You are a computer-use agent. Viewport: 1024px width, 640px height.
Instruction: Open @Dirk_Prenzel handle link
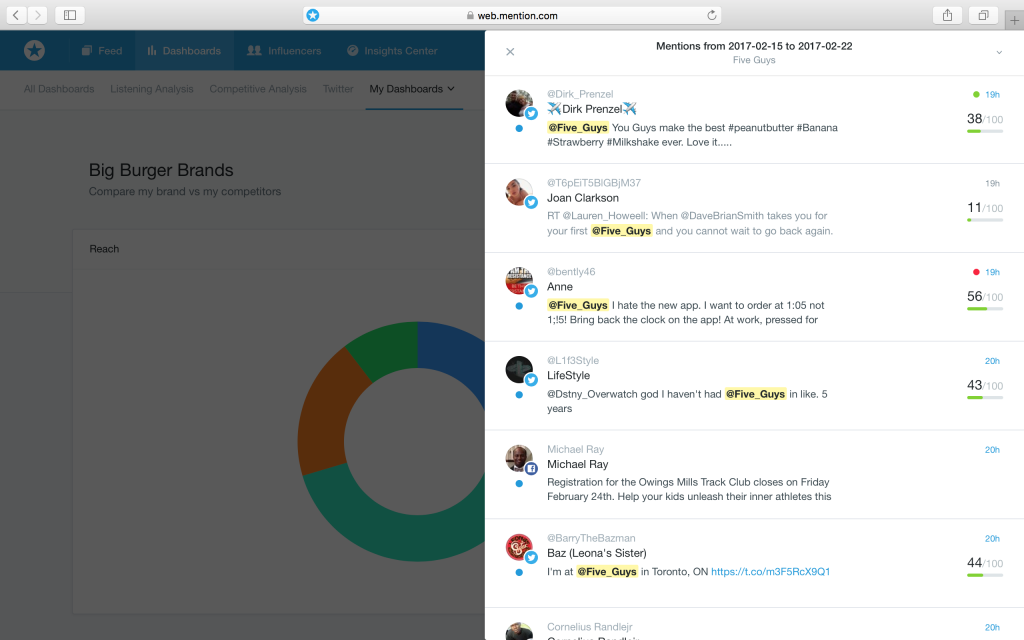pos(580,94)
